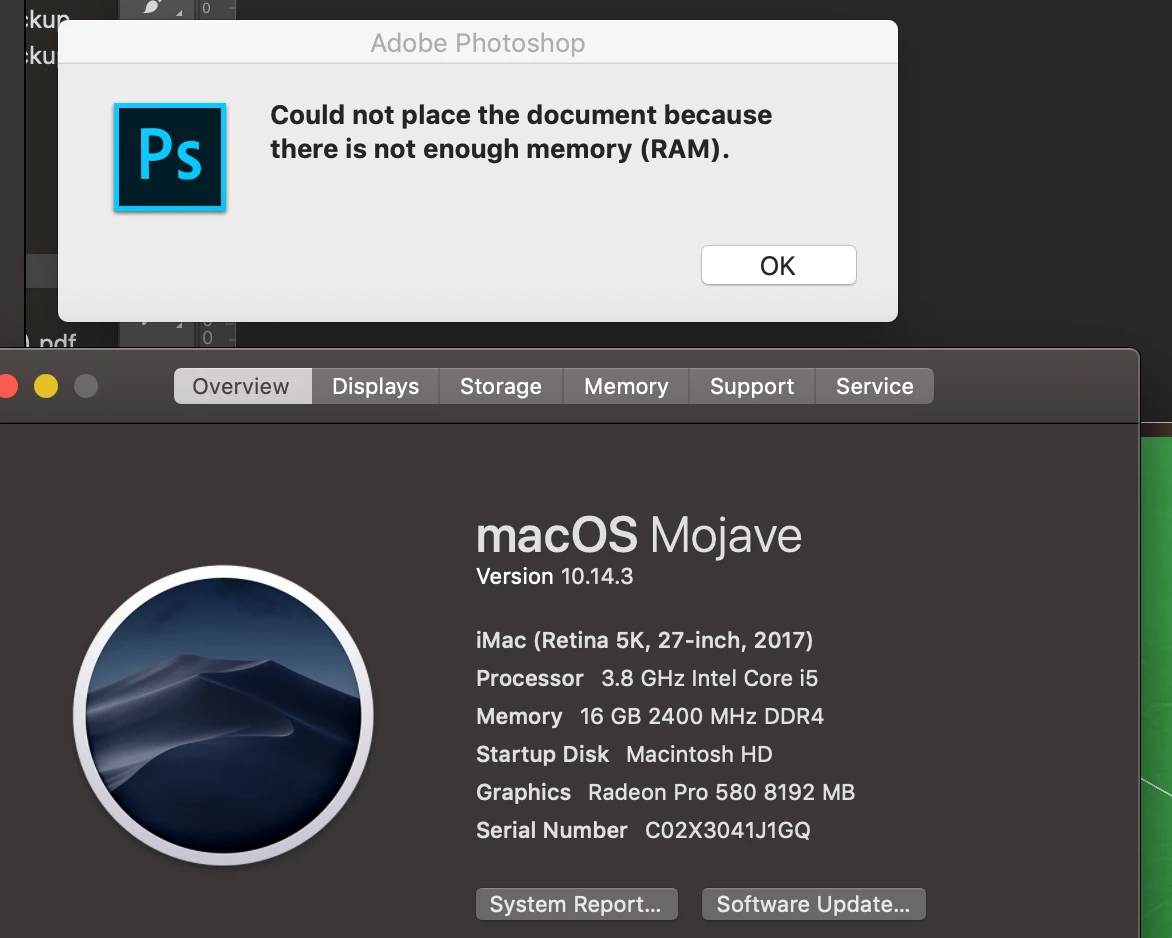1172x938 pixels.
Task: Open System Report
Action: (576, 904)
